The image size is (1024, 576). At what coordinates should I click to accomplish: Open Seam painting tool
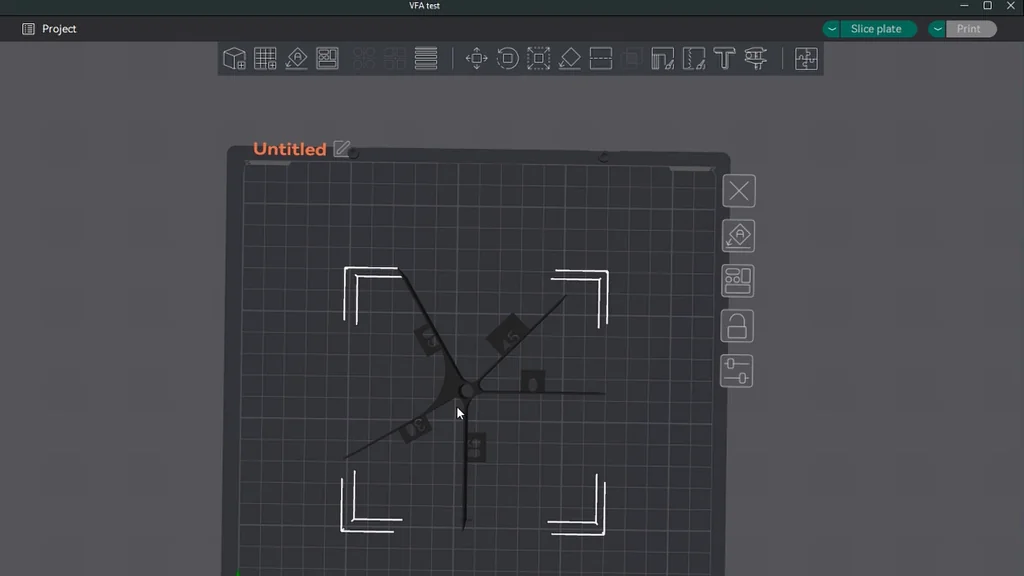point(694,59)
